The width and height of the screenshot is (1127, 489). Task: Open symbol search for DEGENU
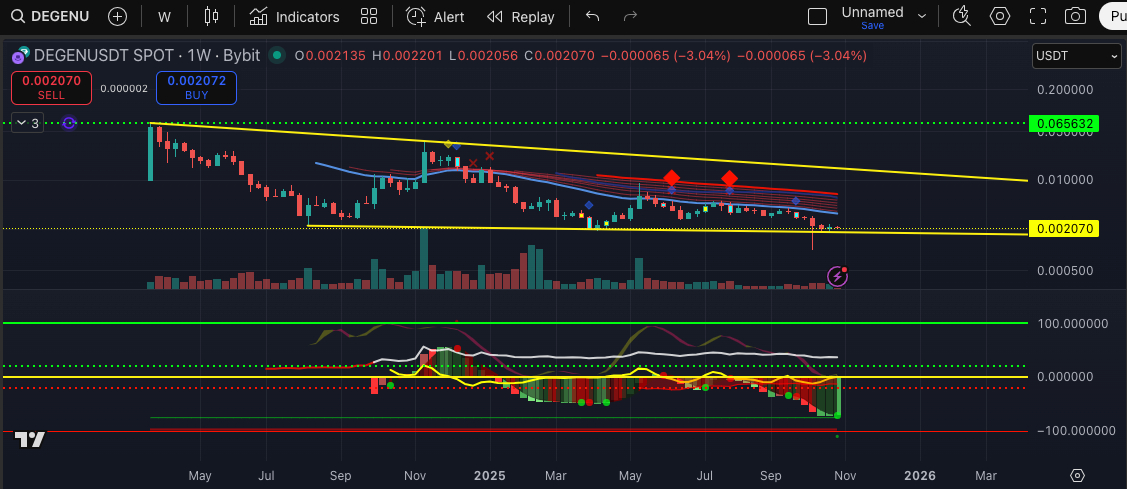50,17
